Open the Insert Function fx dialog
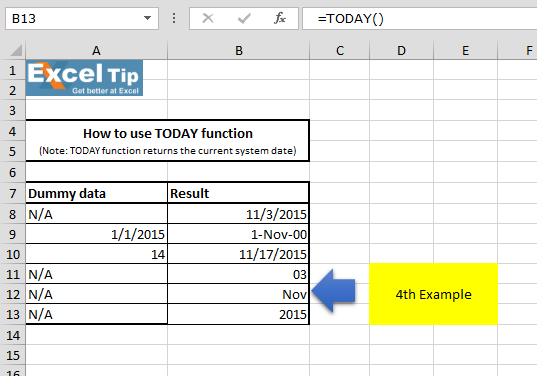 [279, 18]
